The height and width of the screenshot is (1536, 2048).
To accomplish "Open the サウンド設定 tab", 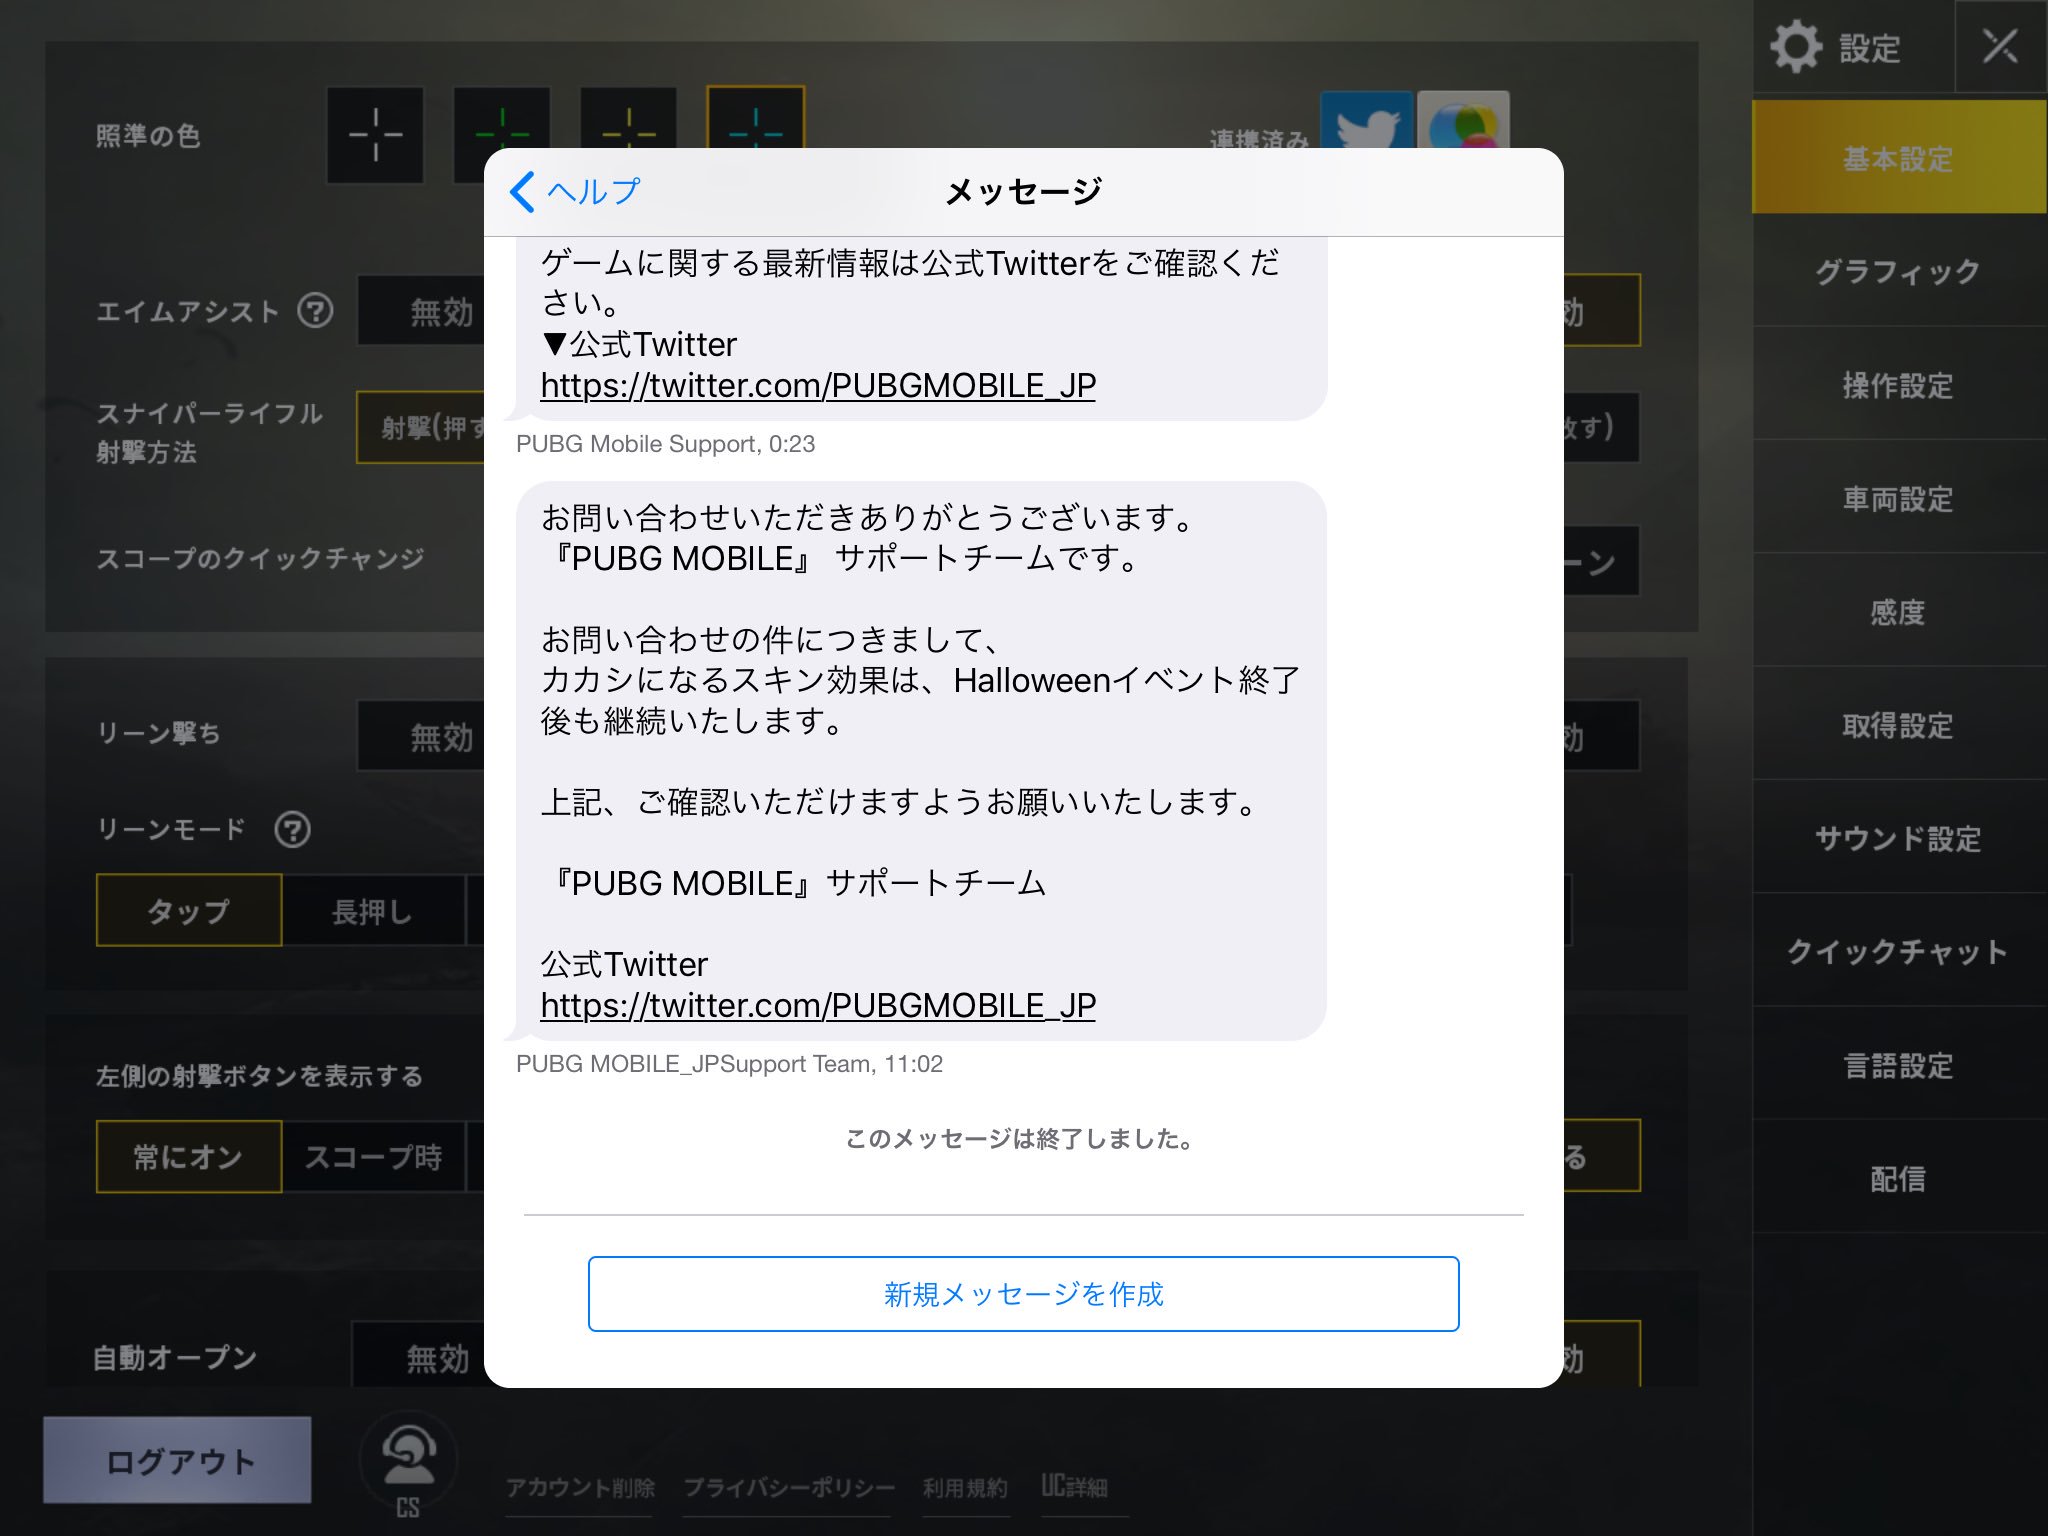I will pyautogui.click(x=1897, y=838).
